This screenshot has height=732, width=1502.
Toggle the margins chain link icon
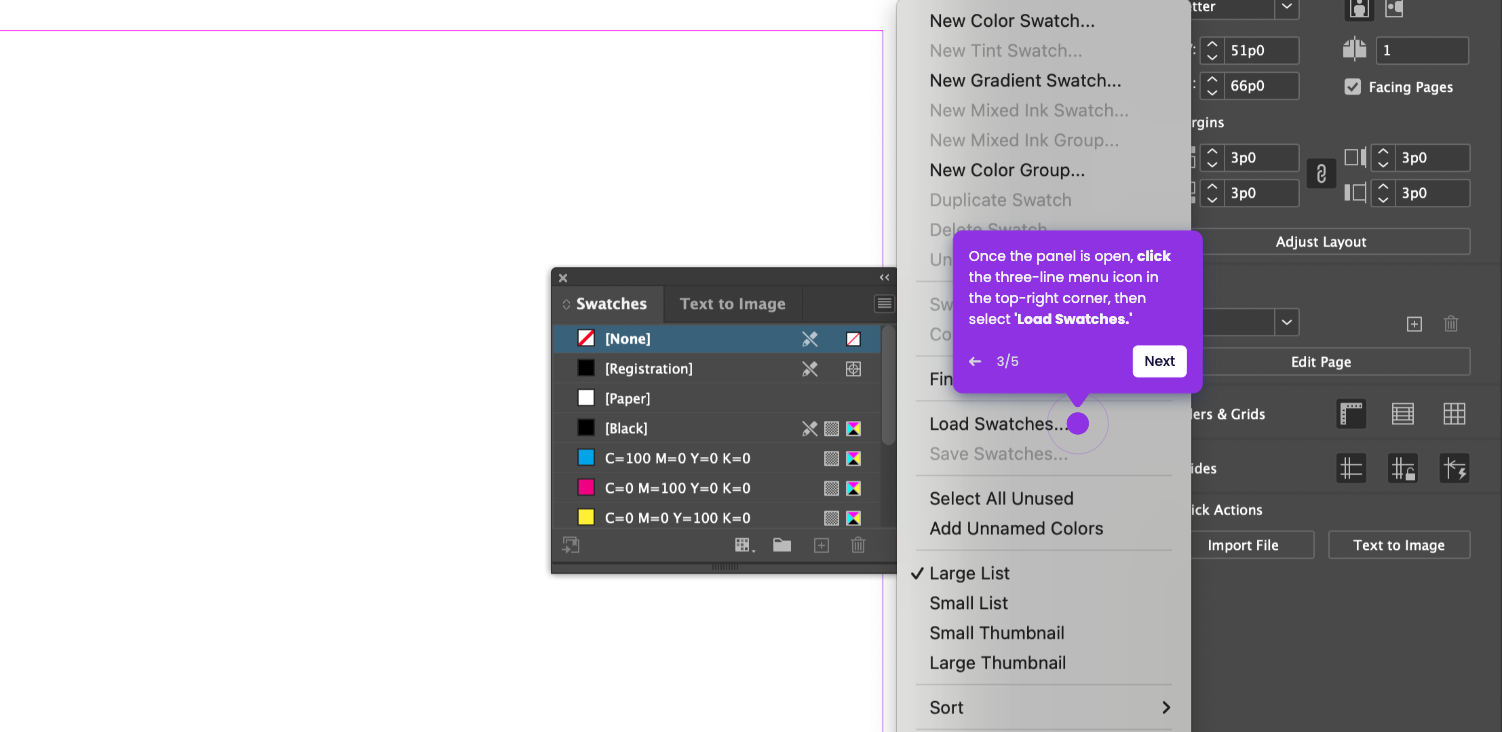click(x=1320, y=174)
